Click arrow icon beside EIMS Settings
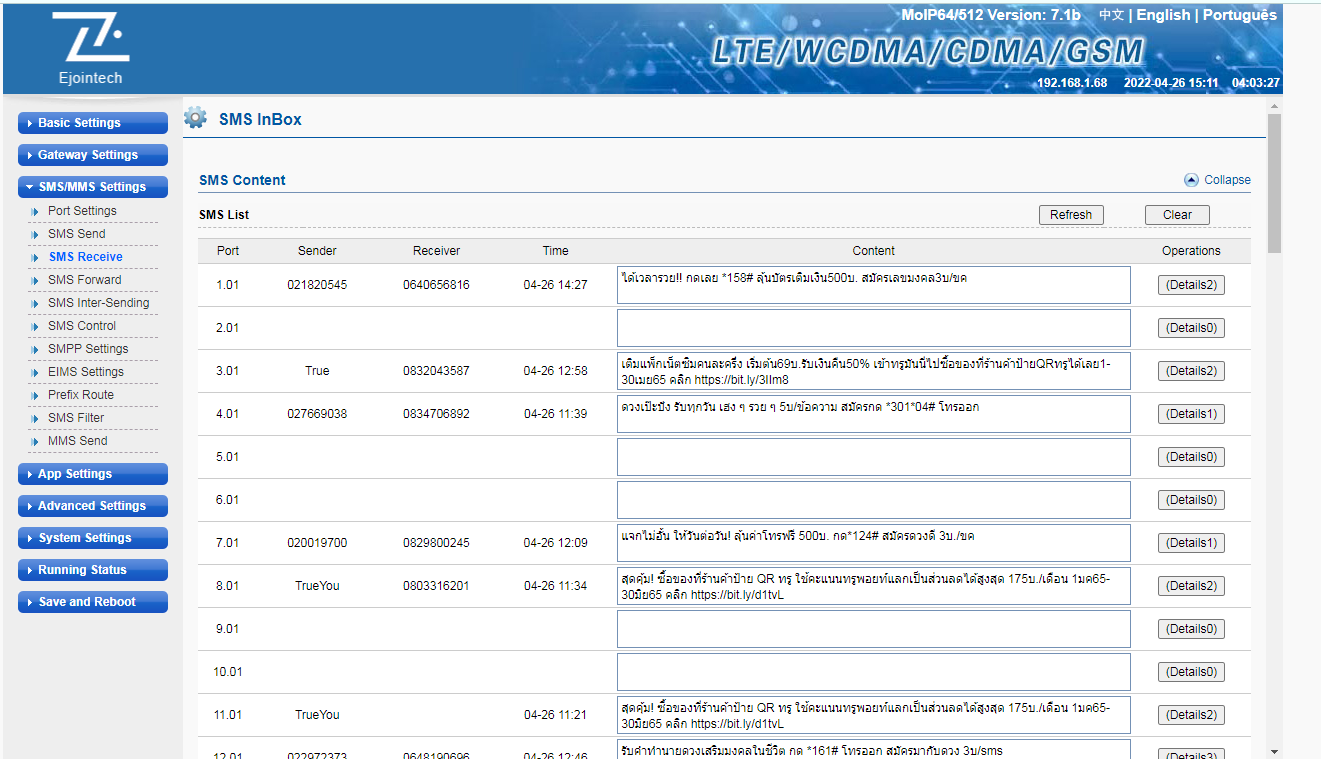The height and width of the screenshot is (759, 1321). pyautogui.click(x=36, y=373)
